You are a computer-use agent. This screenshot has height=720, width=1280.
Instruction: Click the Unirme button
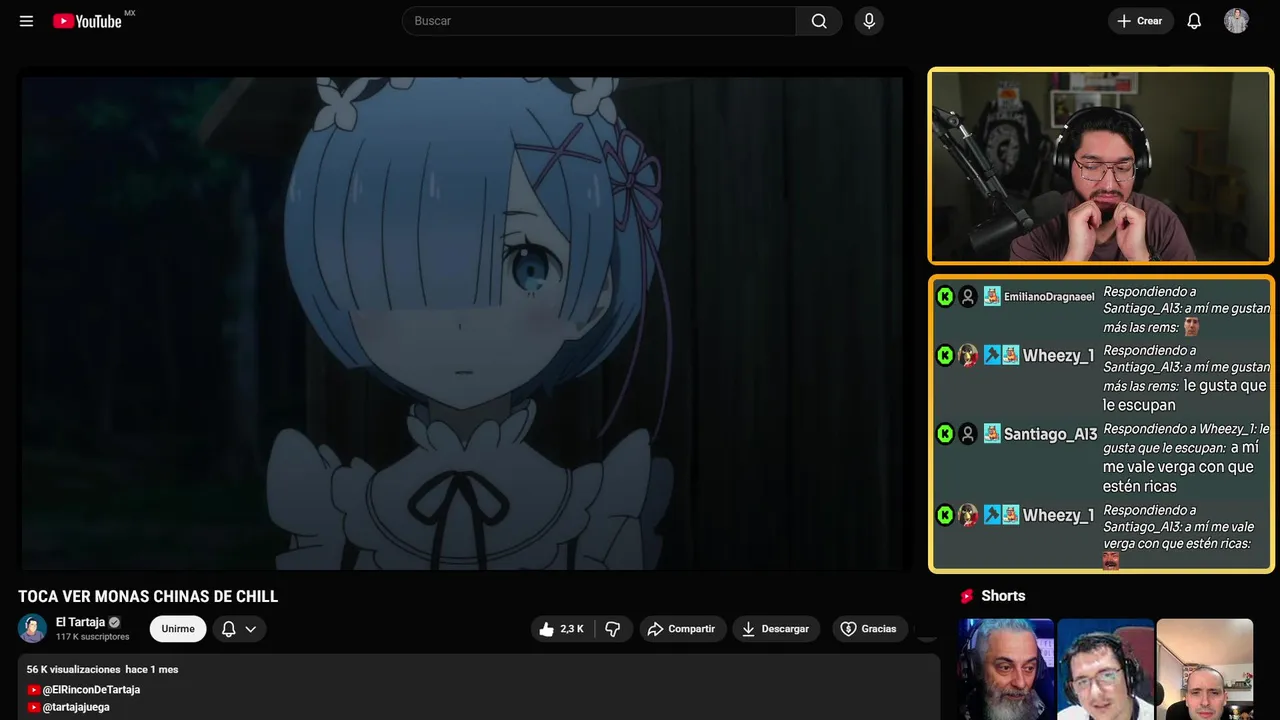(x=178, y=629)
